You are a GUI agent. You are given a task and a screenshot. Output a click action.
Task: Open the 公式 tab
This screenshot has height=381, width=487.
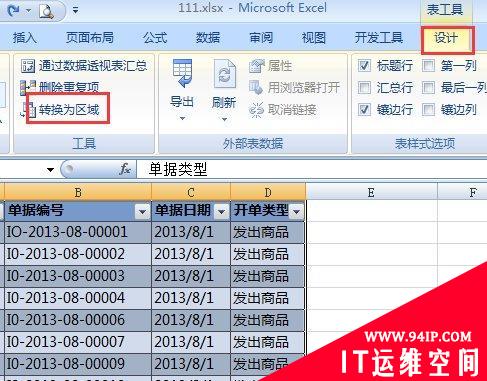click(155, 38)
